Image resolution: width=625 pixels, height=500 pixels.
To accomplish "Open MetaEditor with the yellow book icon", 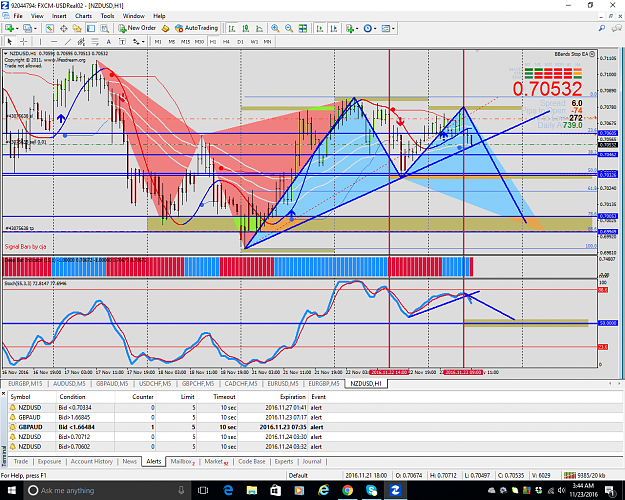I will click(x=165, y=28).
